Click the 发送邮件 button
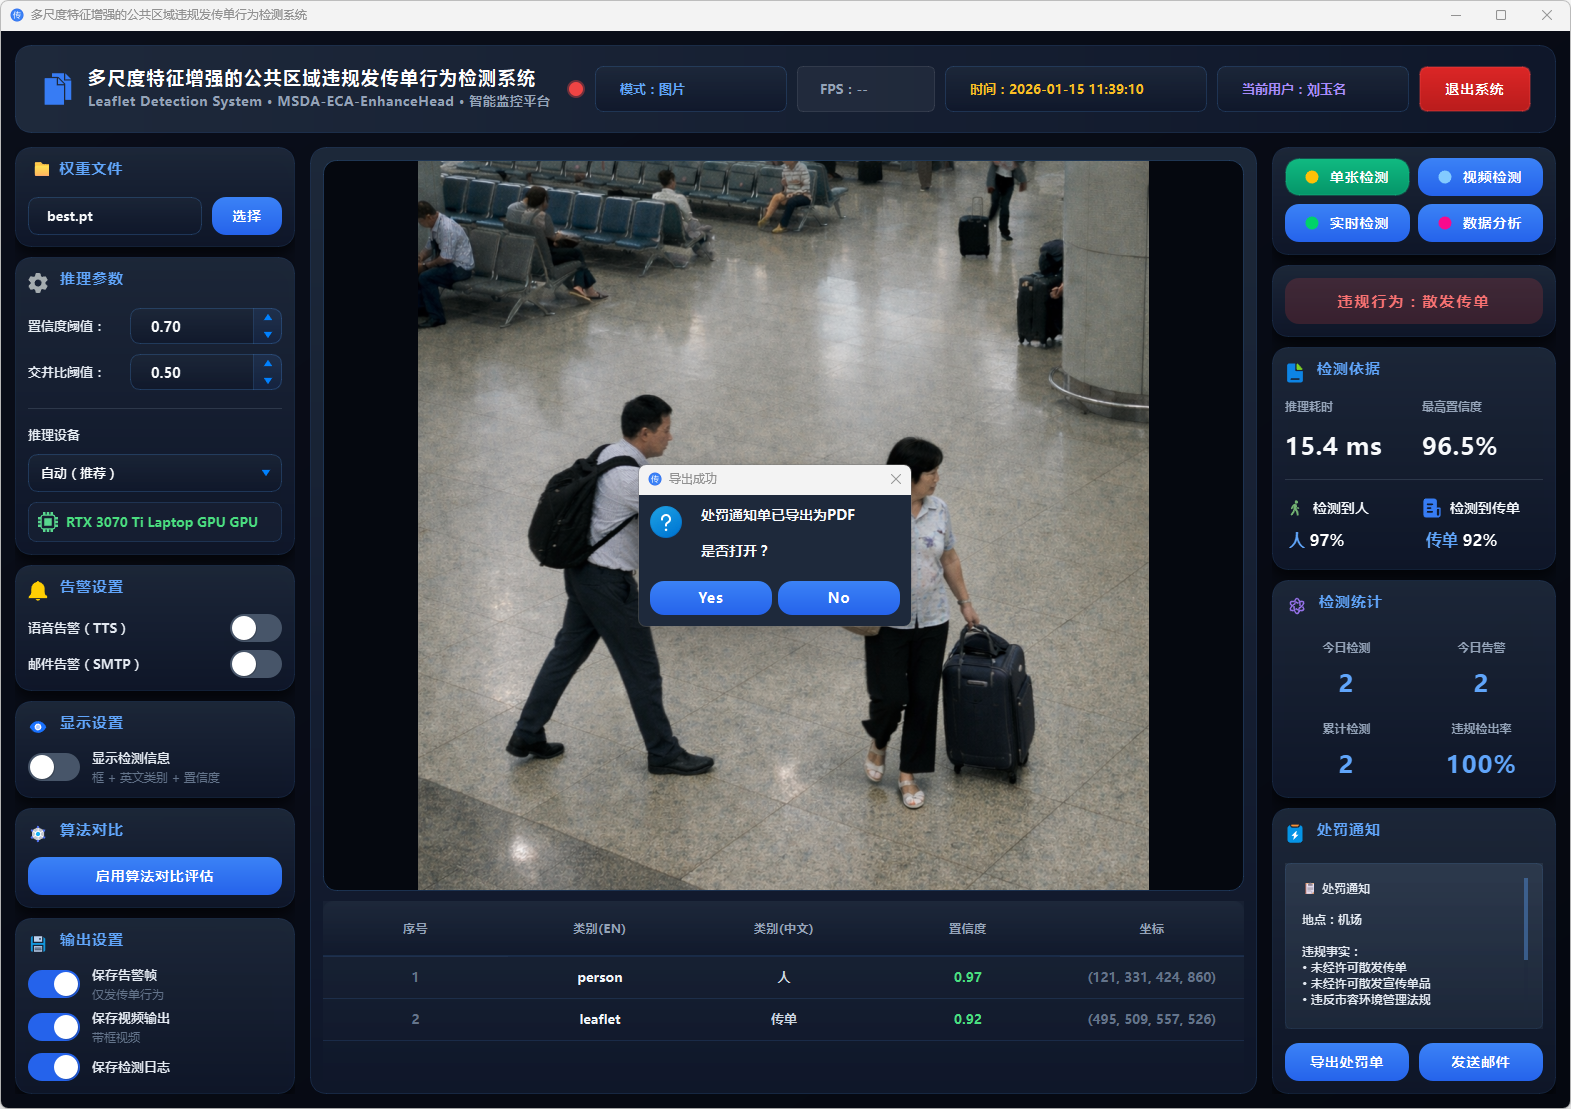Image resolution: width=1571 pixels, height=1109 pixels. pos(1479,1062)
